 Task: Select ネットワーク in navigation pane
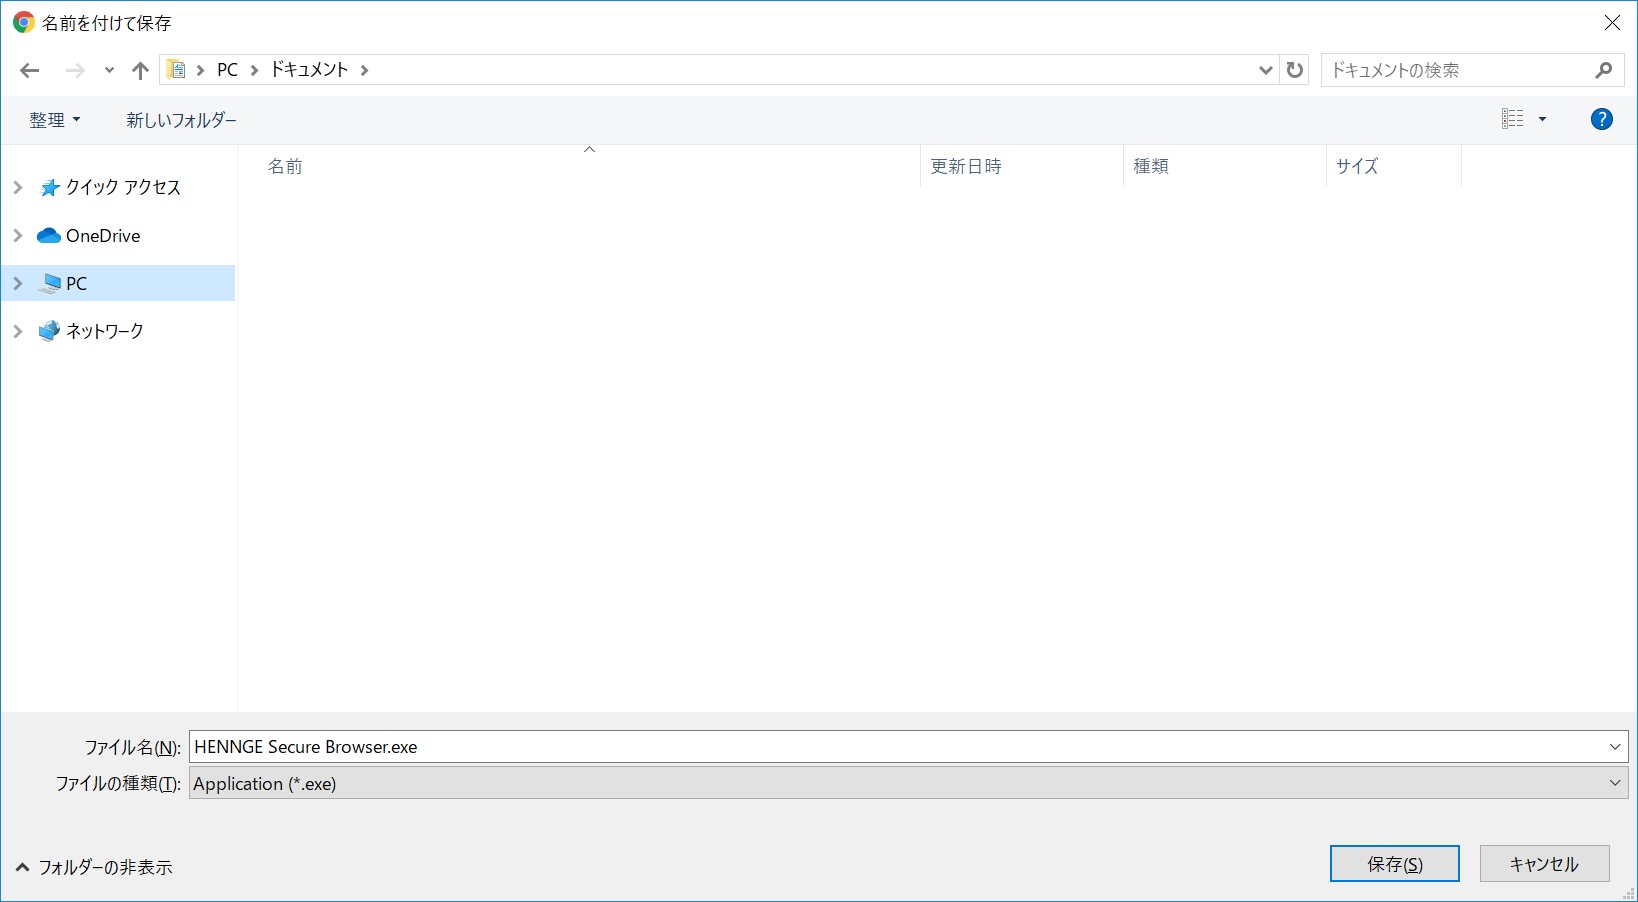(104, 331)
